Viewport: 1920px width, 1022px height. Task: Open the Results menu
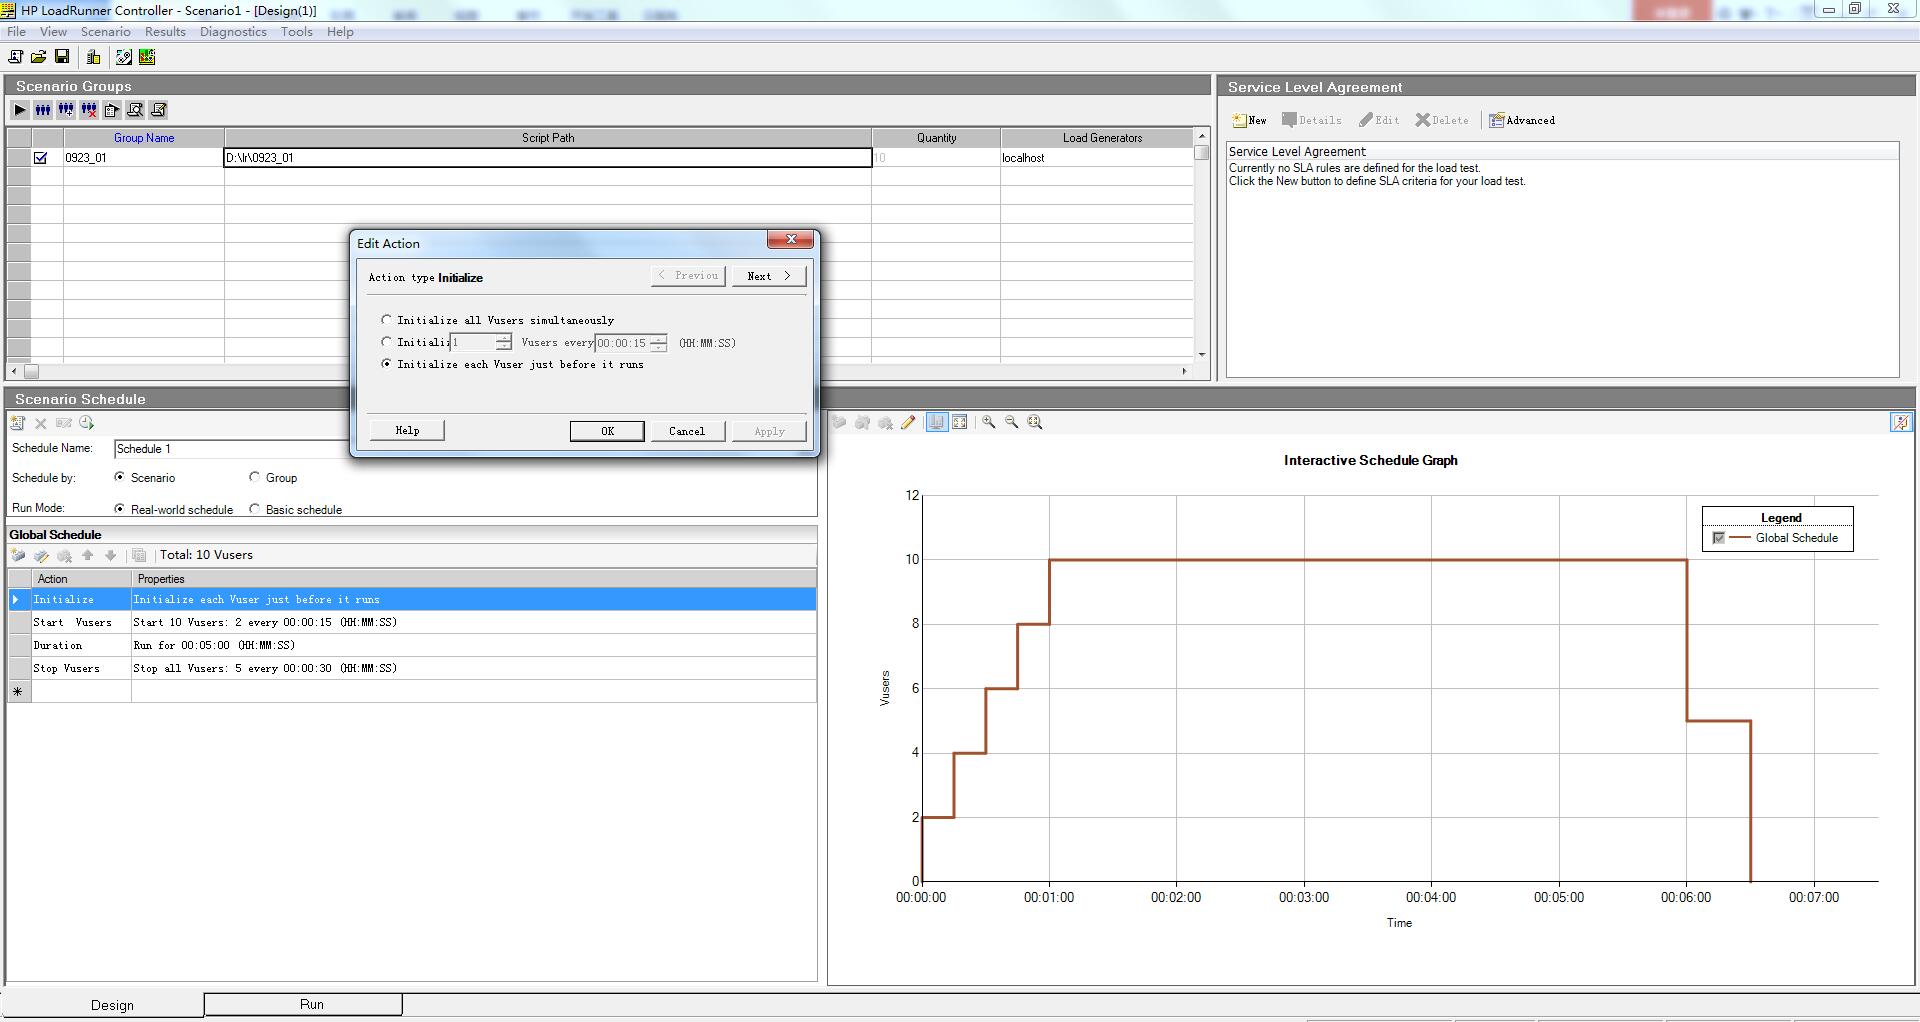tap(165, 32)
